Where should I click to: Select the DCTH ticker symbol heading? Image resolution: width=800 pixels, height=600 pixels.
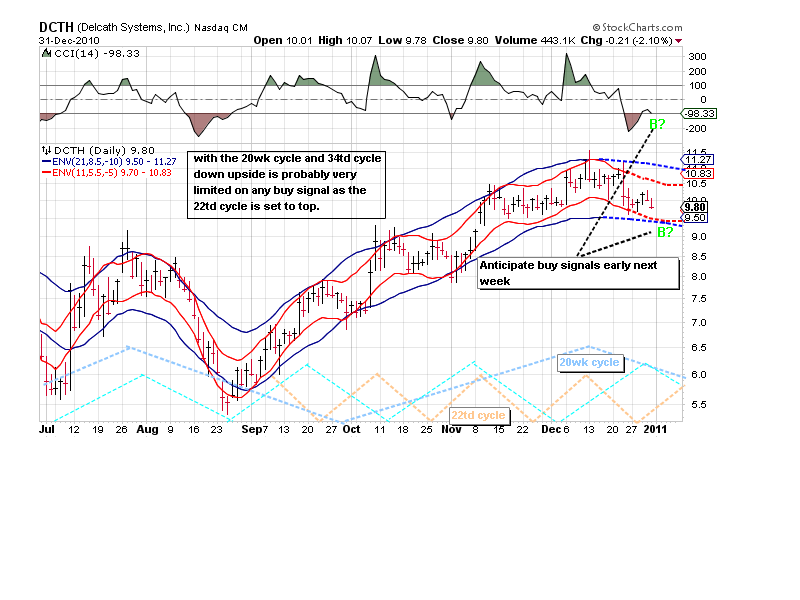point(56,27)
